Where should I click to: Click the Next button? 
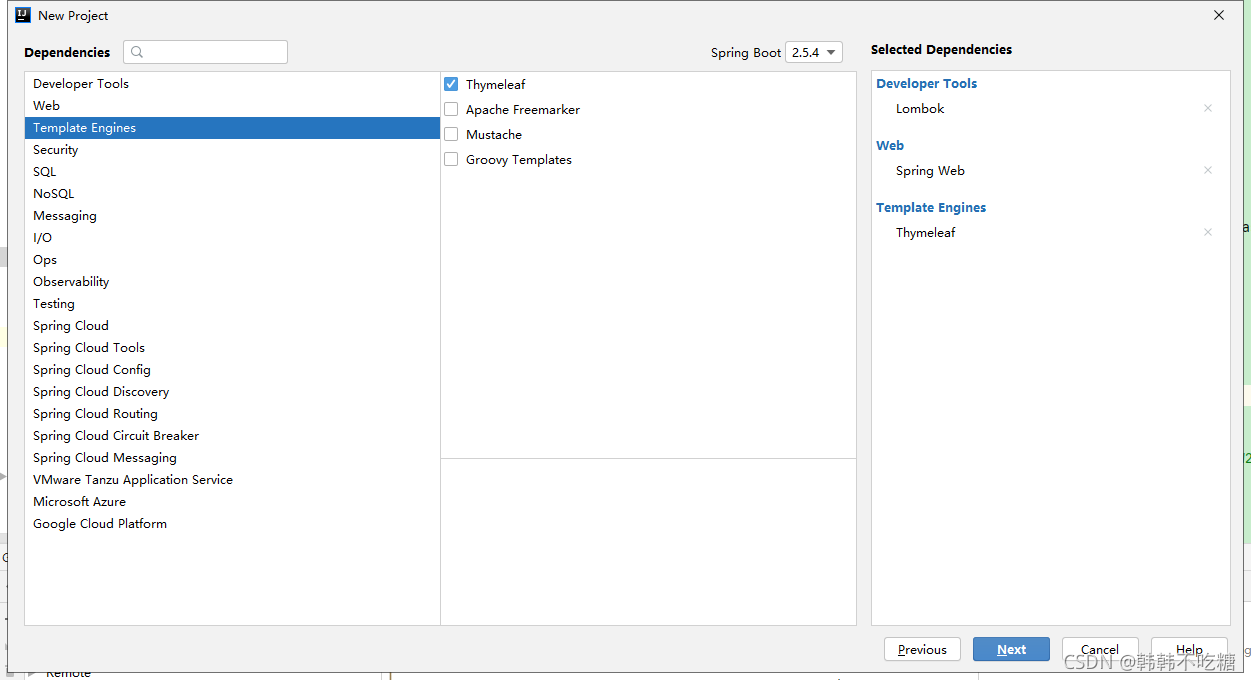(1011, 649)
